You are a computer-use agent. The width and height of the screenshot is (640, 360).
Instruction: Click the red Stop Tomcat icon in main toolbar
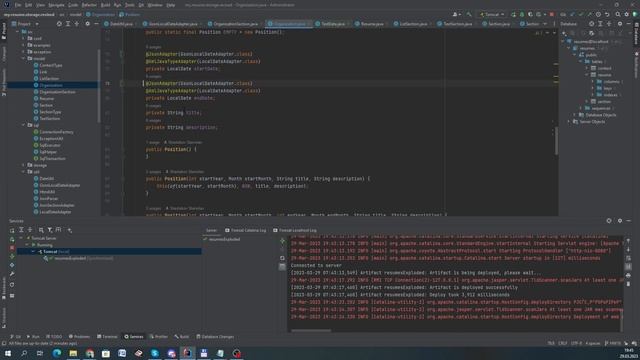[552, 14]
